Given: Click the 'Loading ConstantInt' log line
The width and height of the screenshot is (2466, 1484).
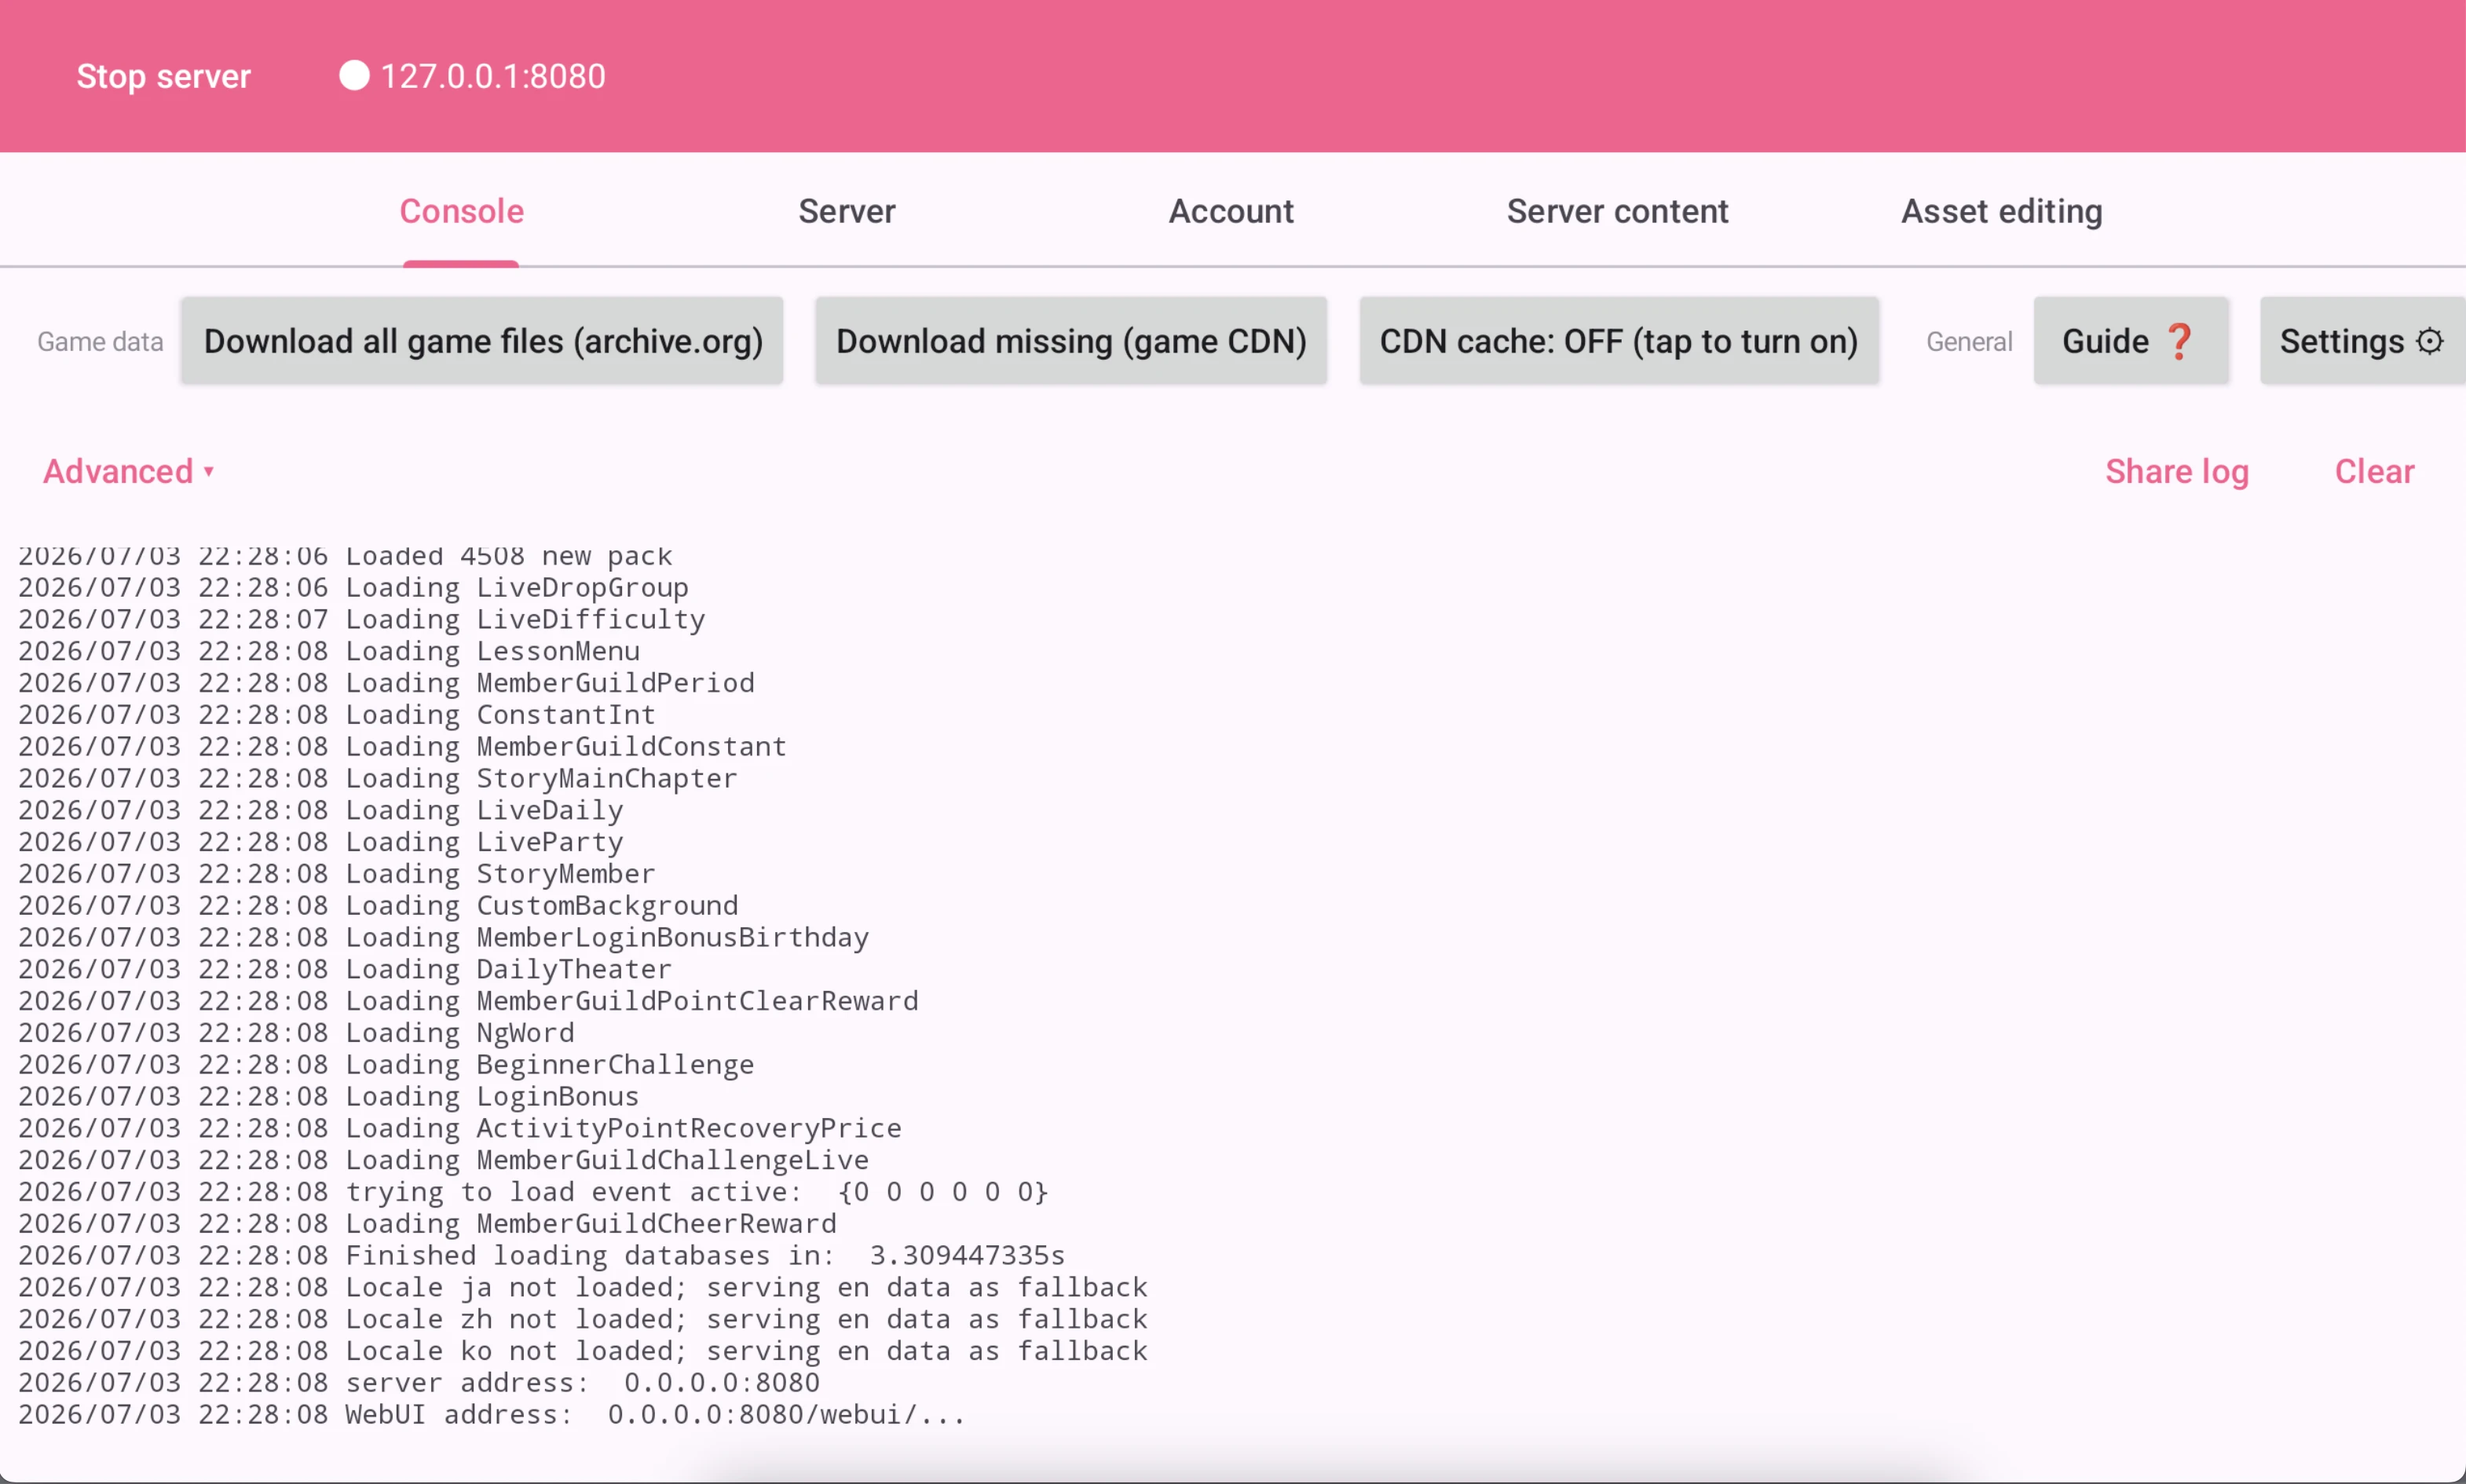Looking at the screenshot, I should (x=337, y=715).
